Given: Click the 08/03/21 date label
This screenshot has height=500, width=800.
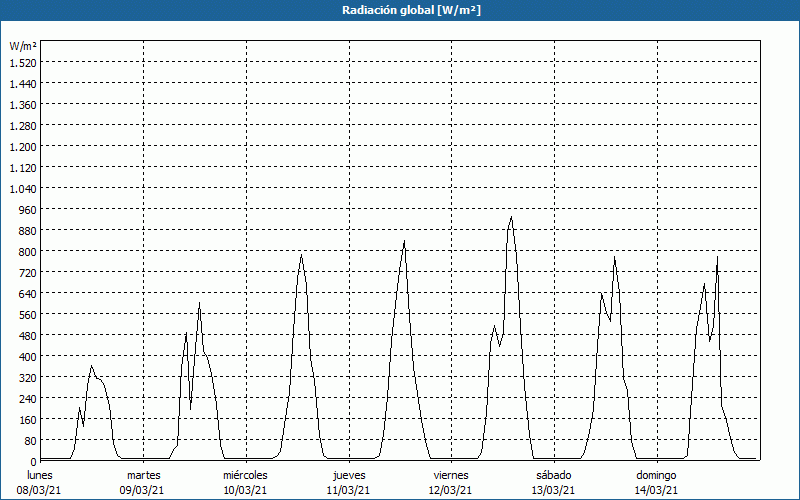Looking at the screenshot, I should point(40,490).
